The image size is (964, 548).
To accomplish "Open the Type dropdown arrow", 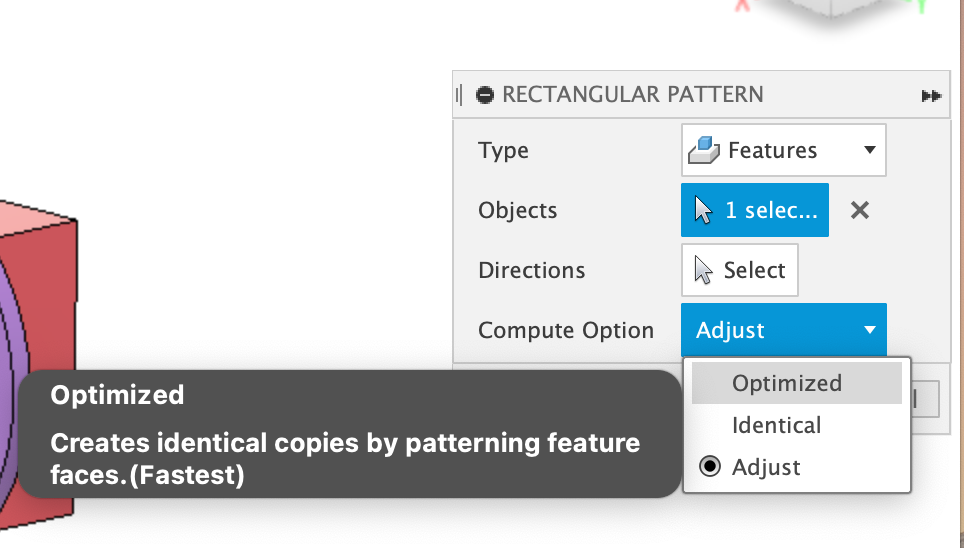I will [869, 150].
